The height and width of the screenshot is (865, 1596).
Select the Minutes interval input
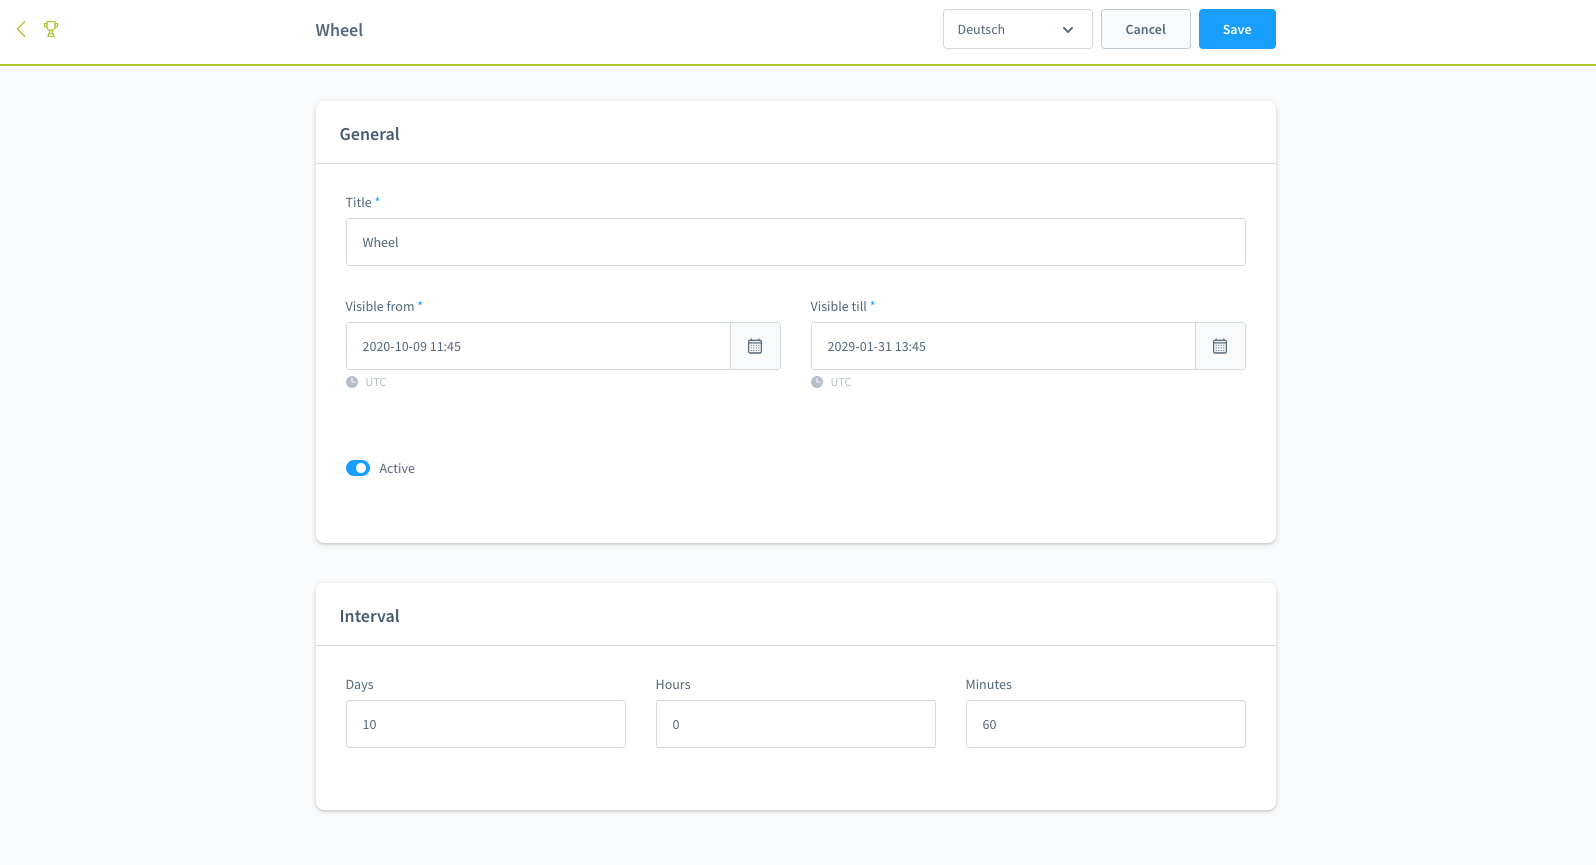pos(1106,724)
